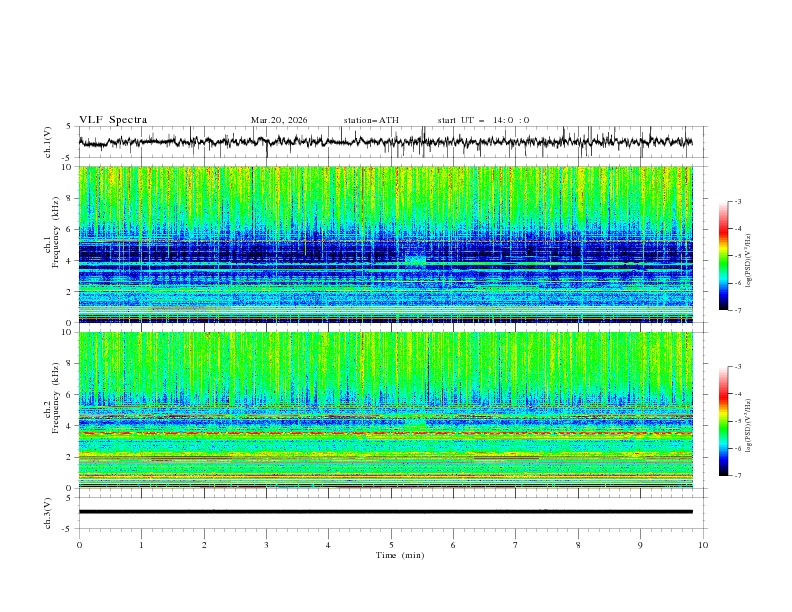Click the -3 value on the upper color bar

736,202
